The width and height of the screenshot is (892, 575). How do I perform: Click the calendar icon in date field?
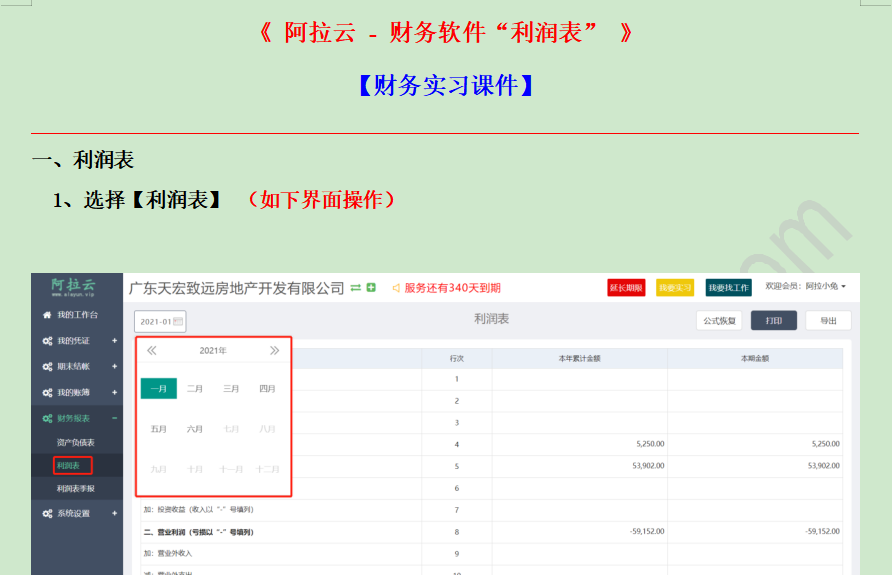coord(178,321)
